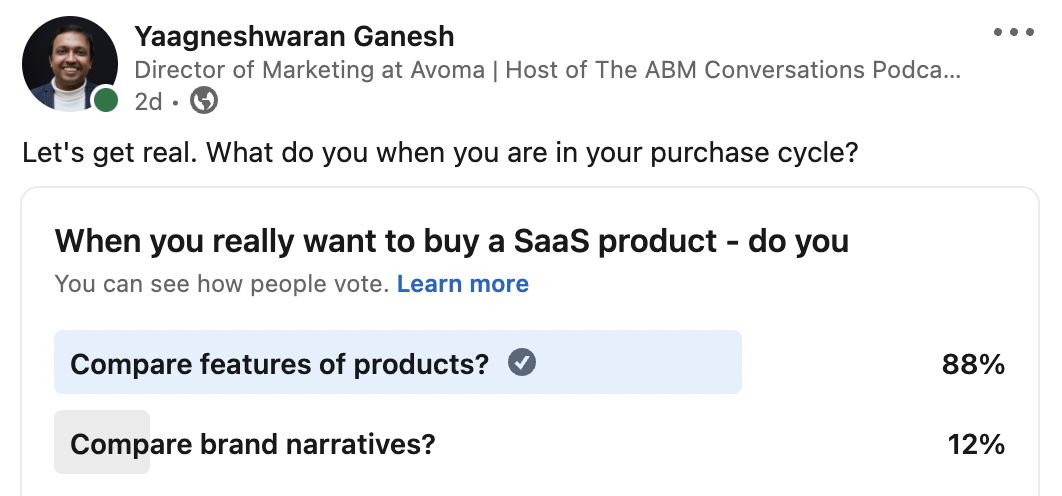
Task: Click the checkmark icon beside Compare features
Action: [x=522, y=362]
